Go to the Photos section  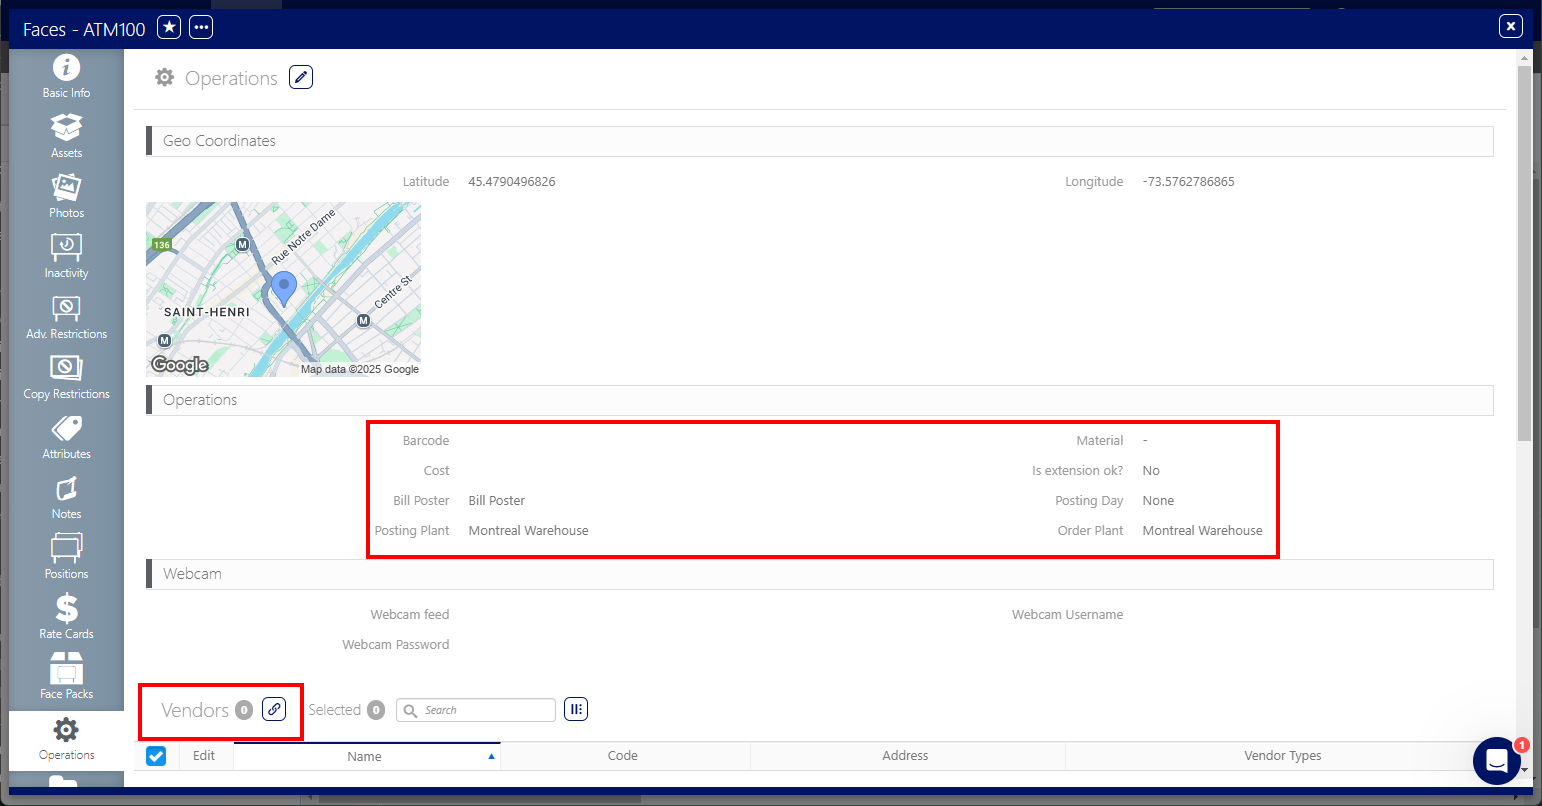coord(66,197)
